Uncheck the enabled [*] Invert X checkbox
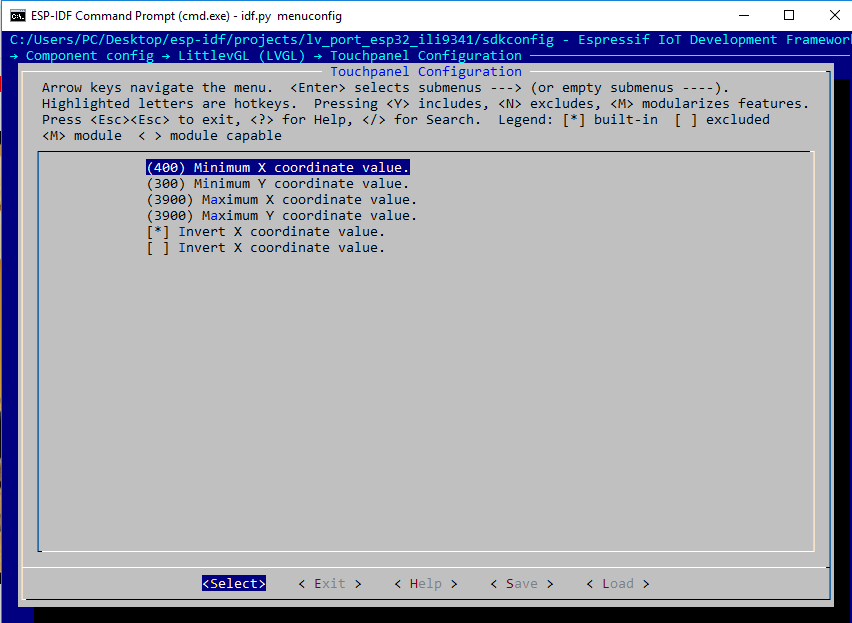The image size is (852, 623). [158, 232]
